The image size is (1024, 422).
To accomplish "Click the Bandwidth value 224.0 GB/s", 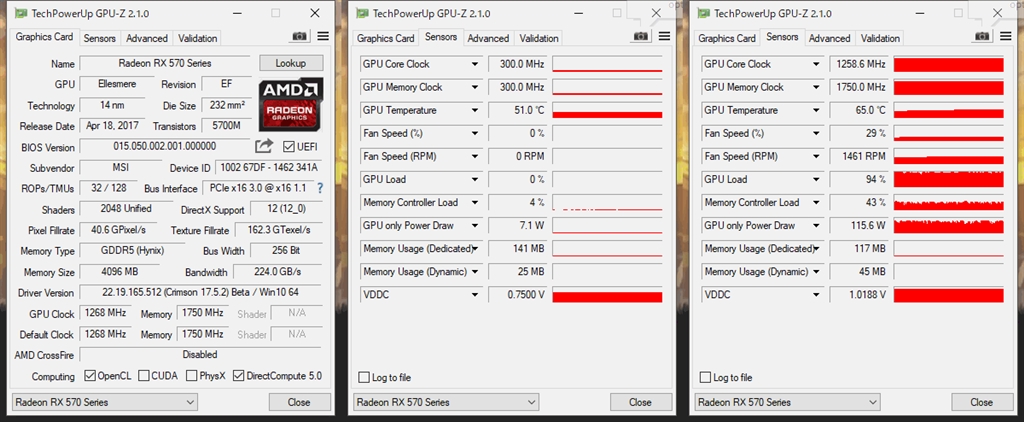I will click(x=278, y=272).
